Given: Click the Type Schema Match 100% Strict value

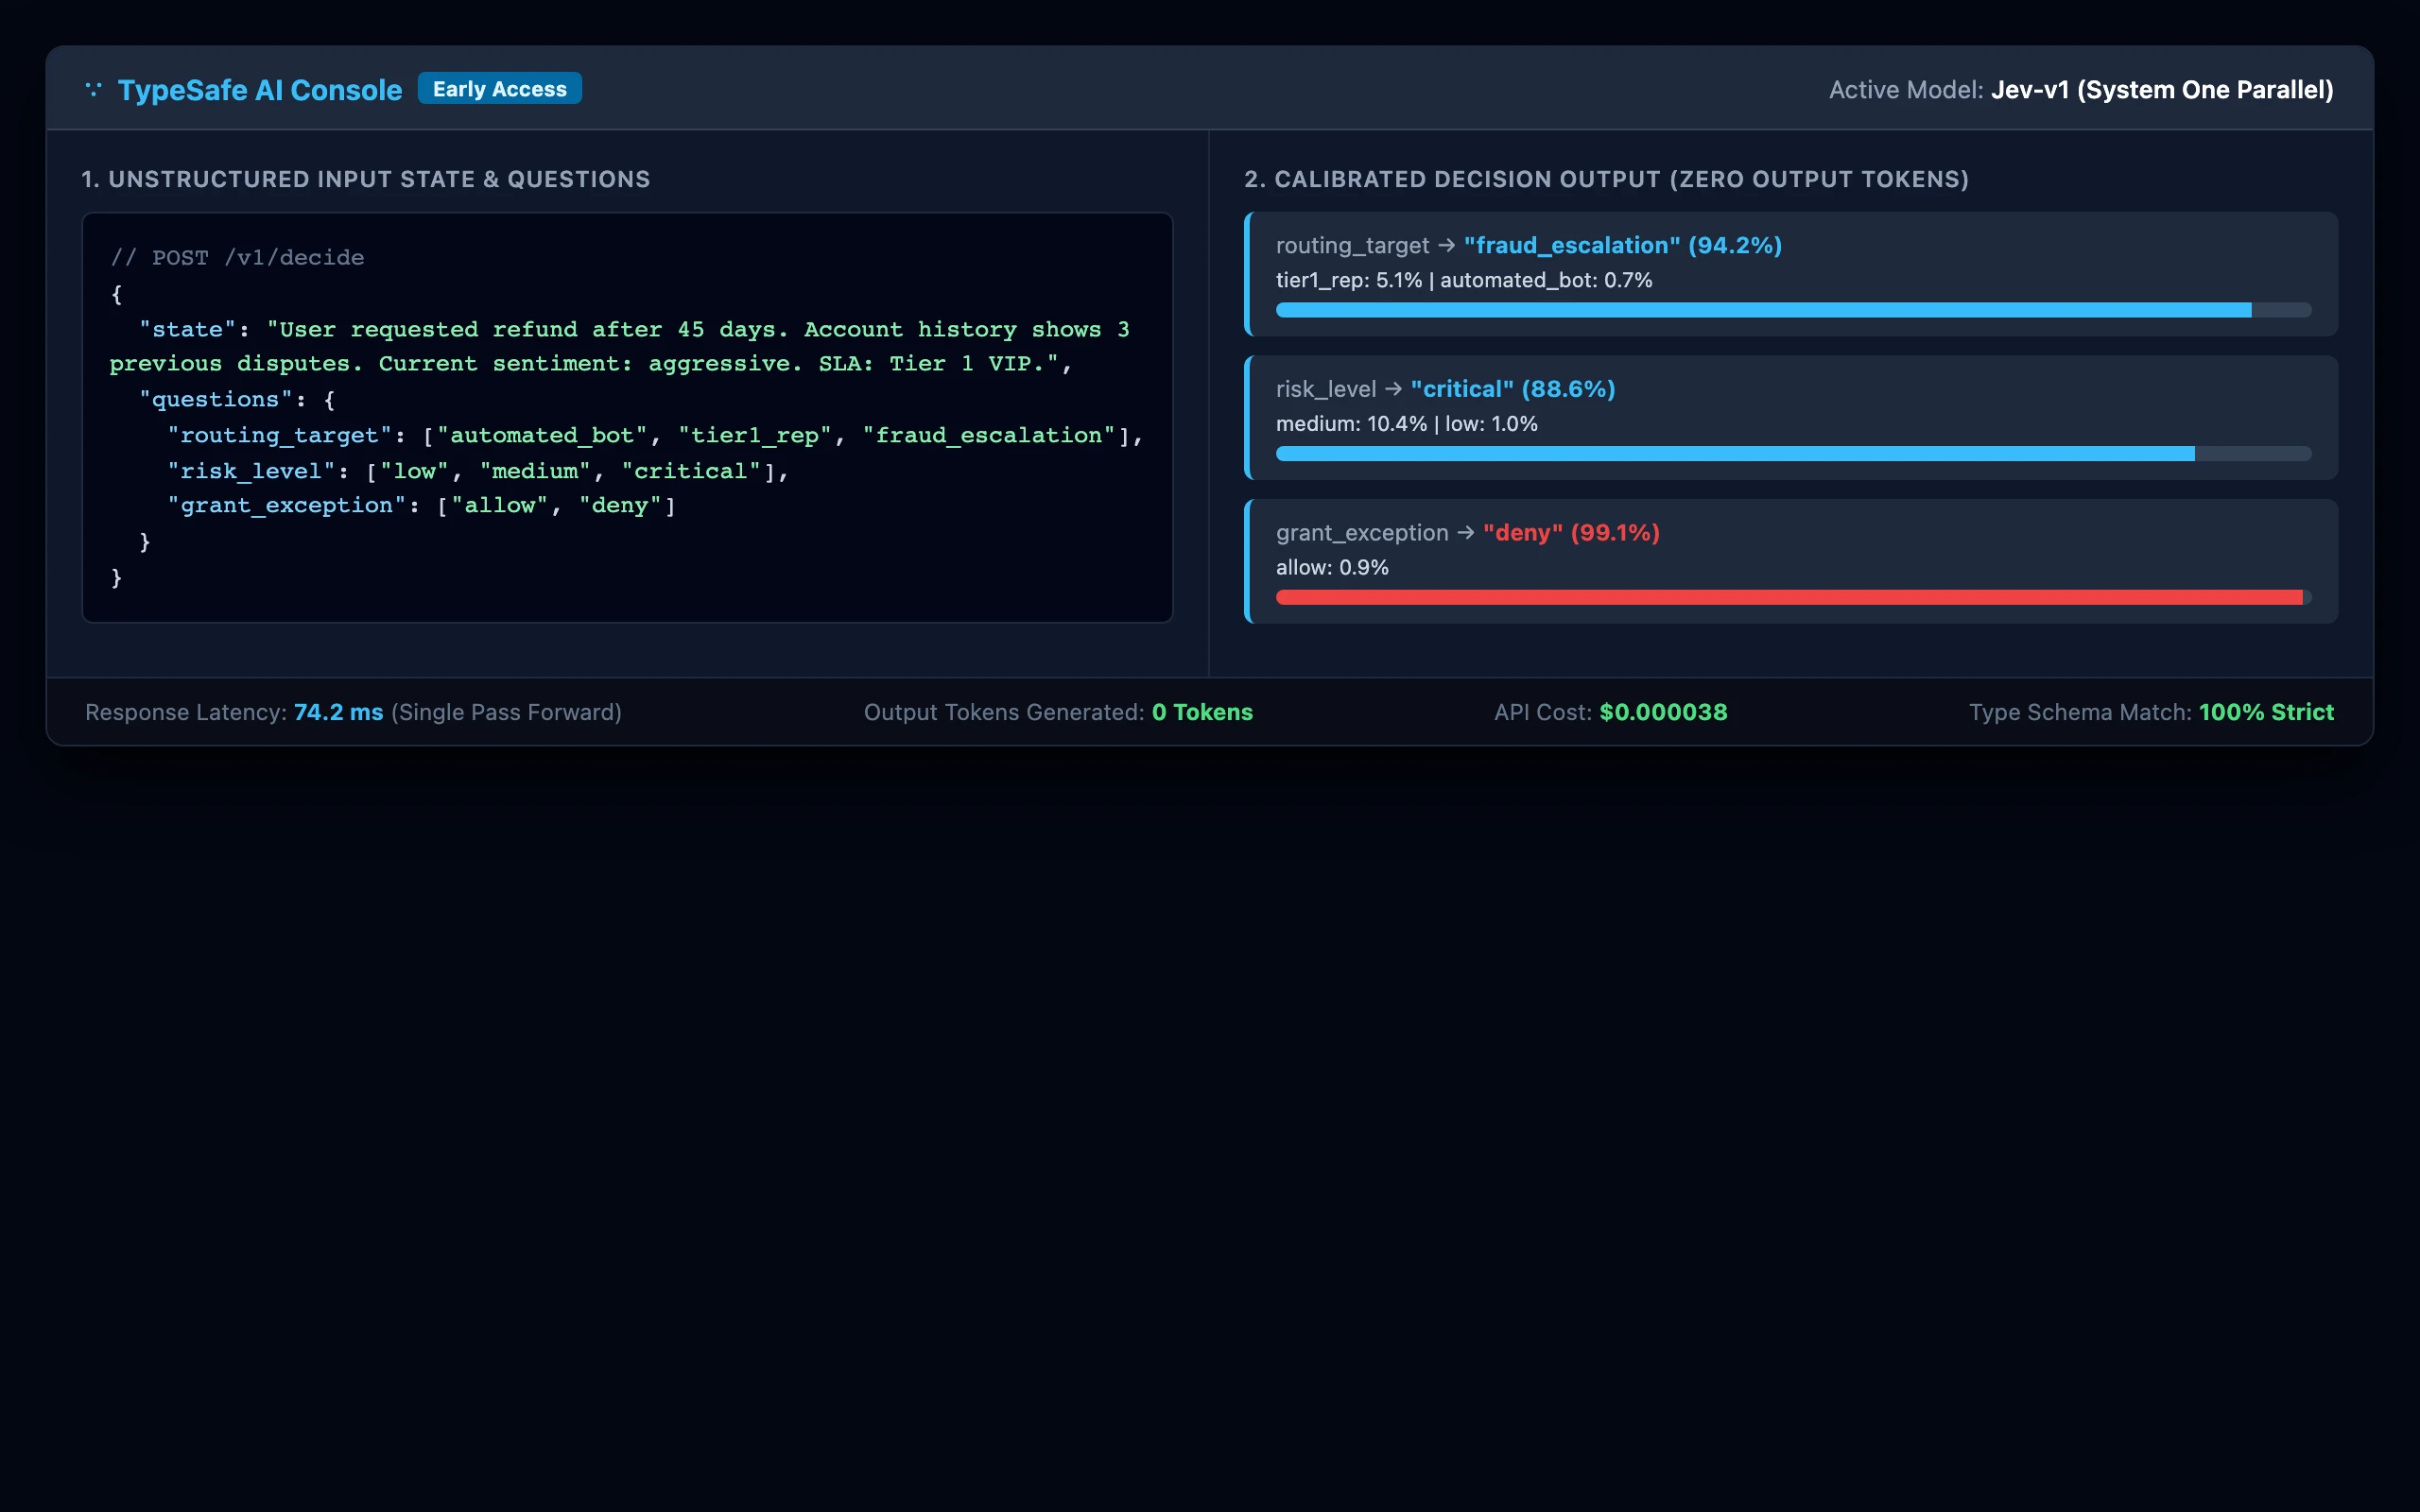Looking at the screenshot, I should [x=2266, y=712].
